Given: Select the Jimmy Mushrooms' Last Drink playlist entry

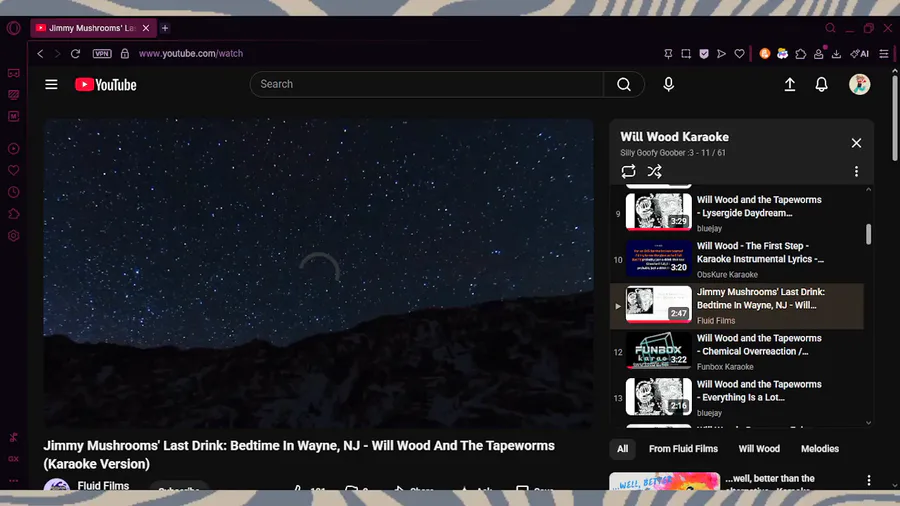Looking at the screenshot, I should click(x=738, y=306).
